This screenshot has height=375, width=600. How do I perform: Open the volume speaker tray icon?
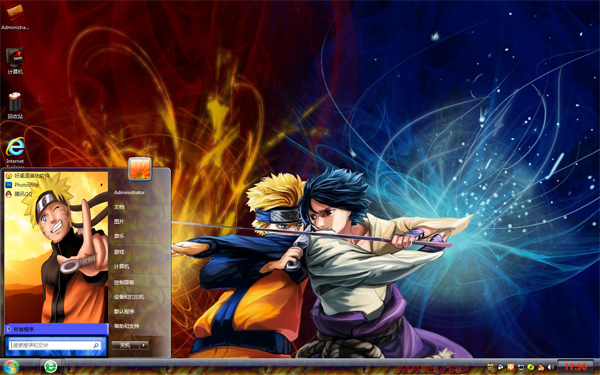[x=551, y=367]
